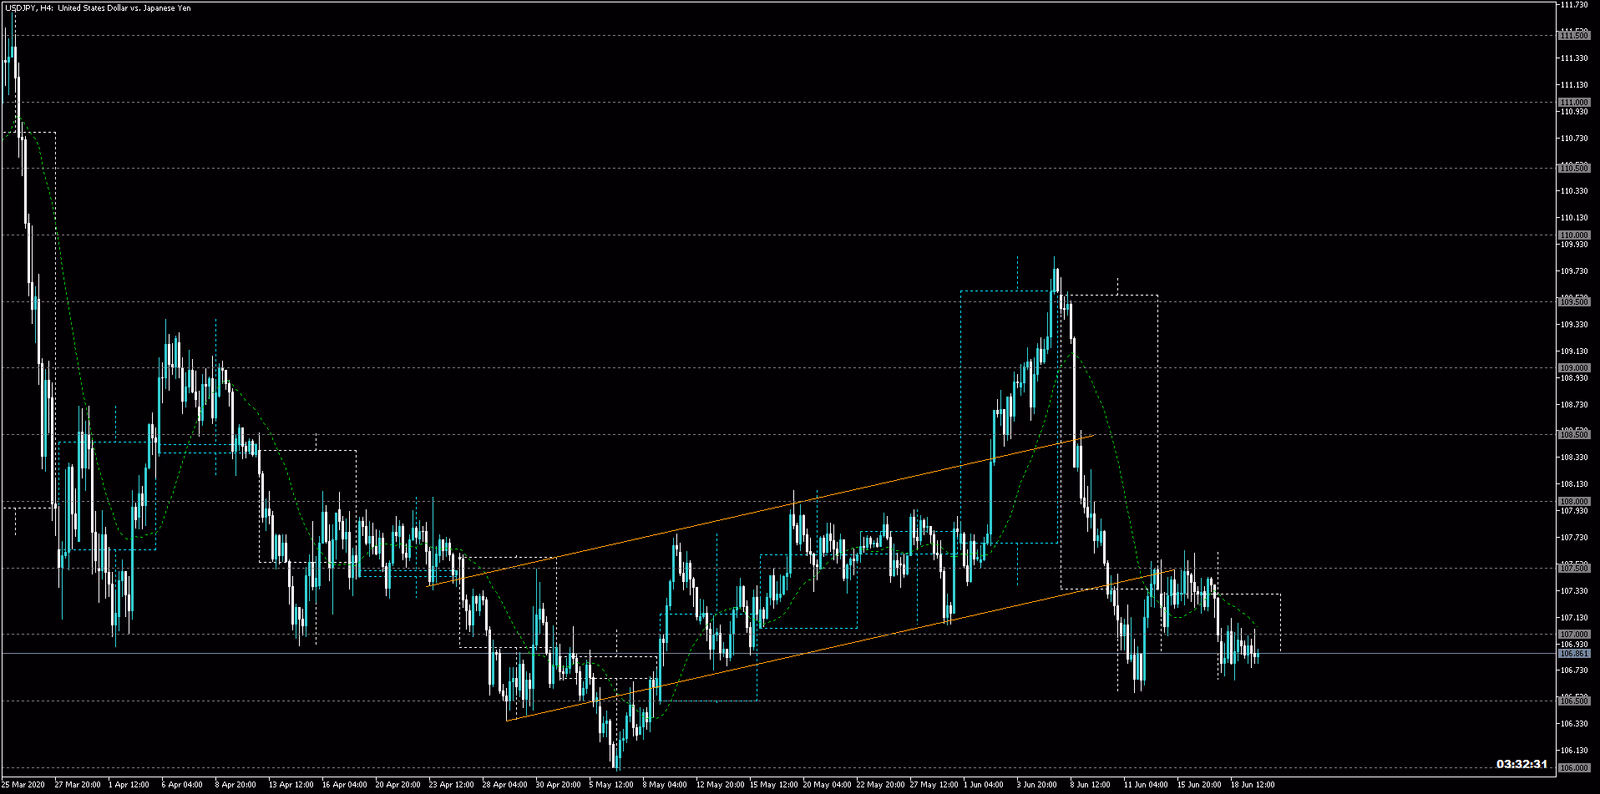Viewport: 1600px width, 794px height.
Task: Click the 22 May 20:00 time label
Action: pos(880,785)
